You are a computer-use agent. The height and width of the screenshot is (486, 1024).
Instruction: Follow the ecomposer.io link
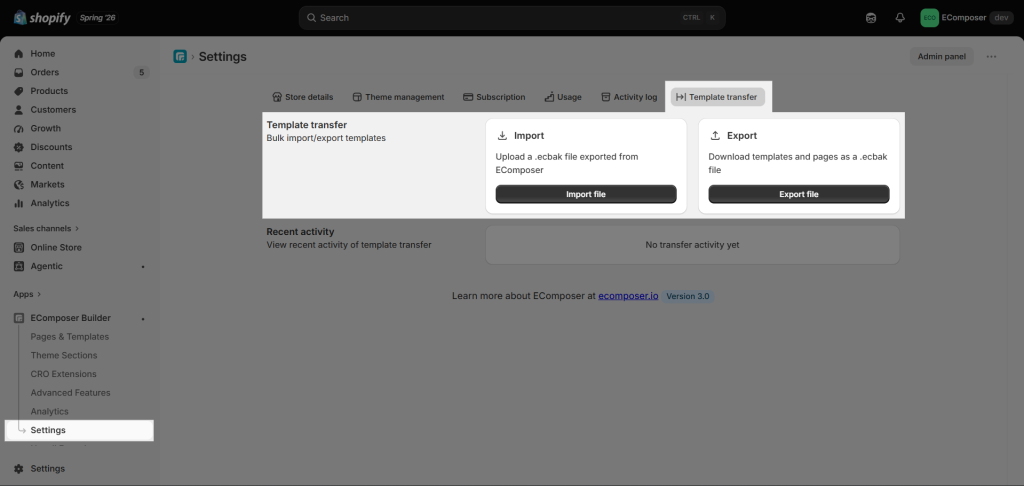tap(628, 296)
